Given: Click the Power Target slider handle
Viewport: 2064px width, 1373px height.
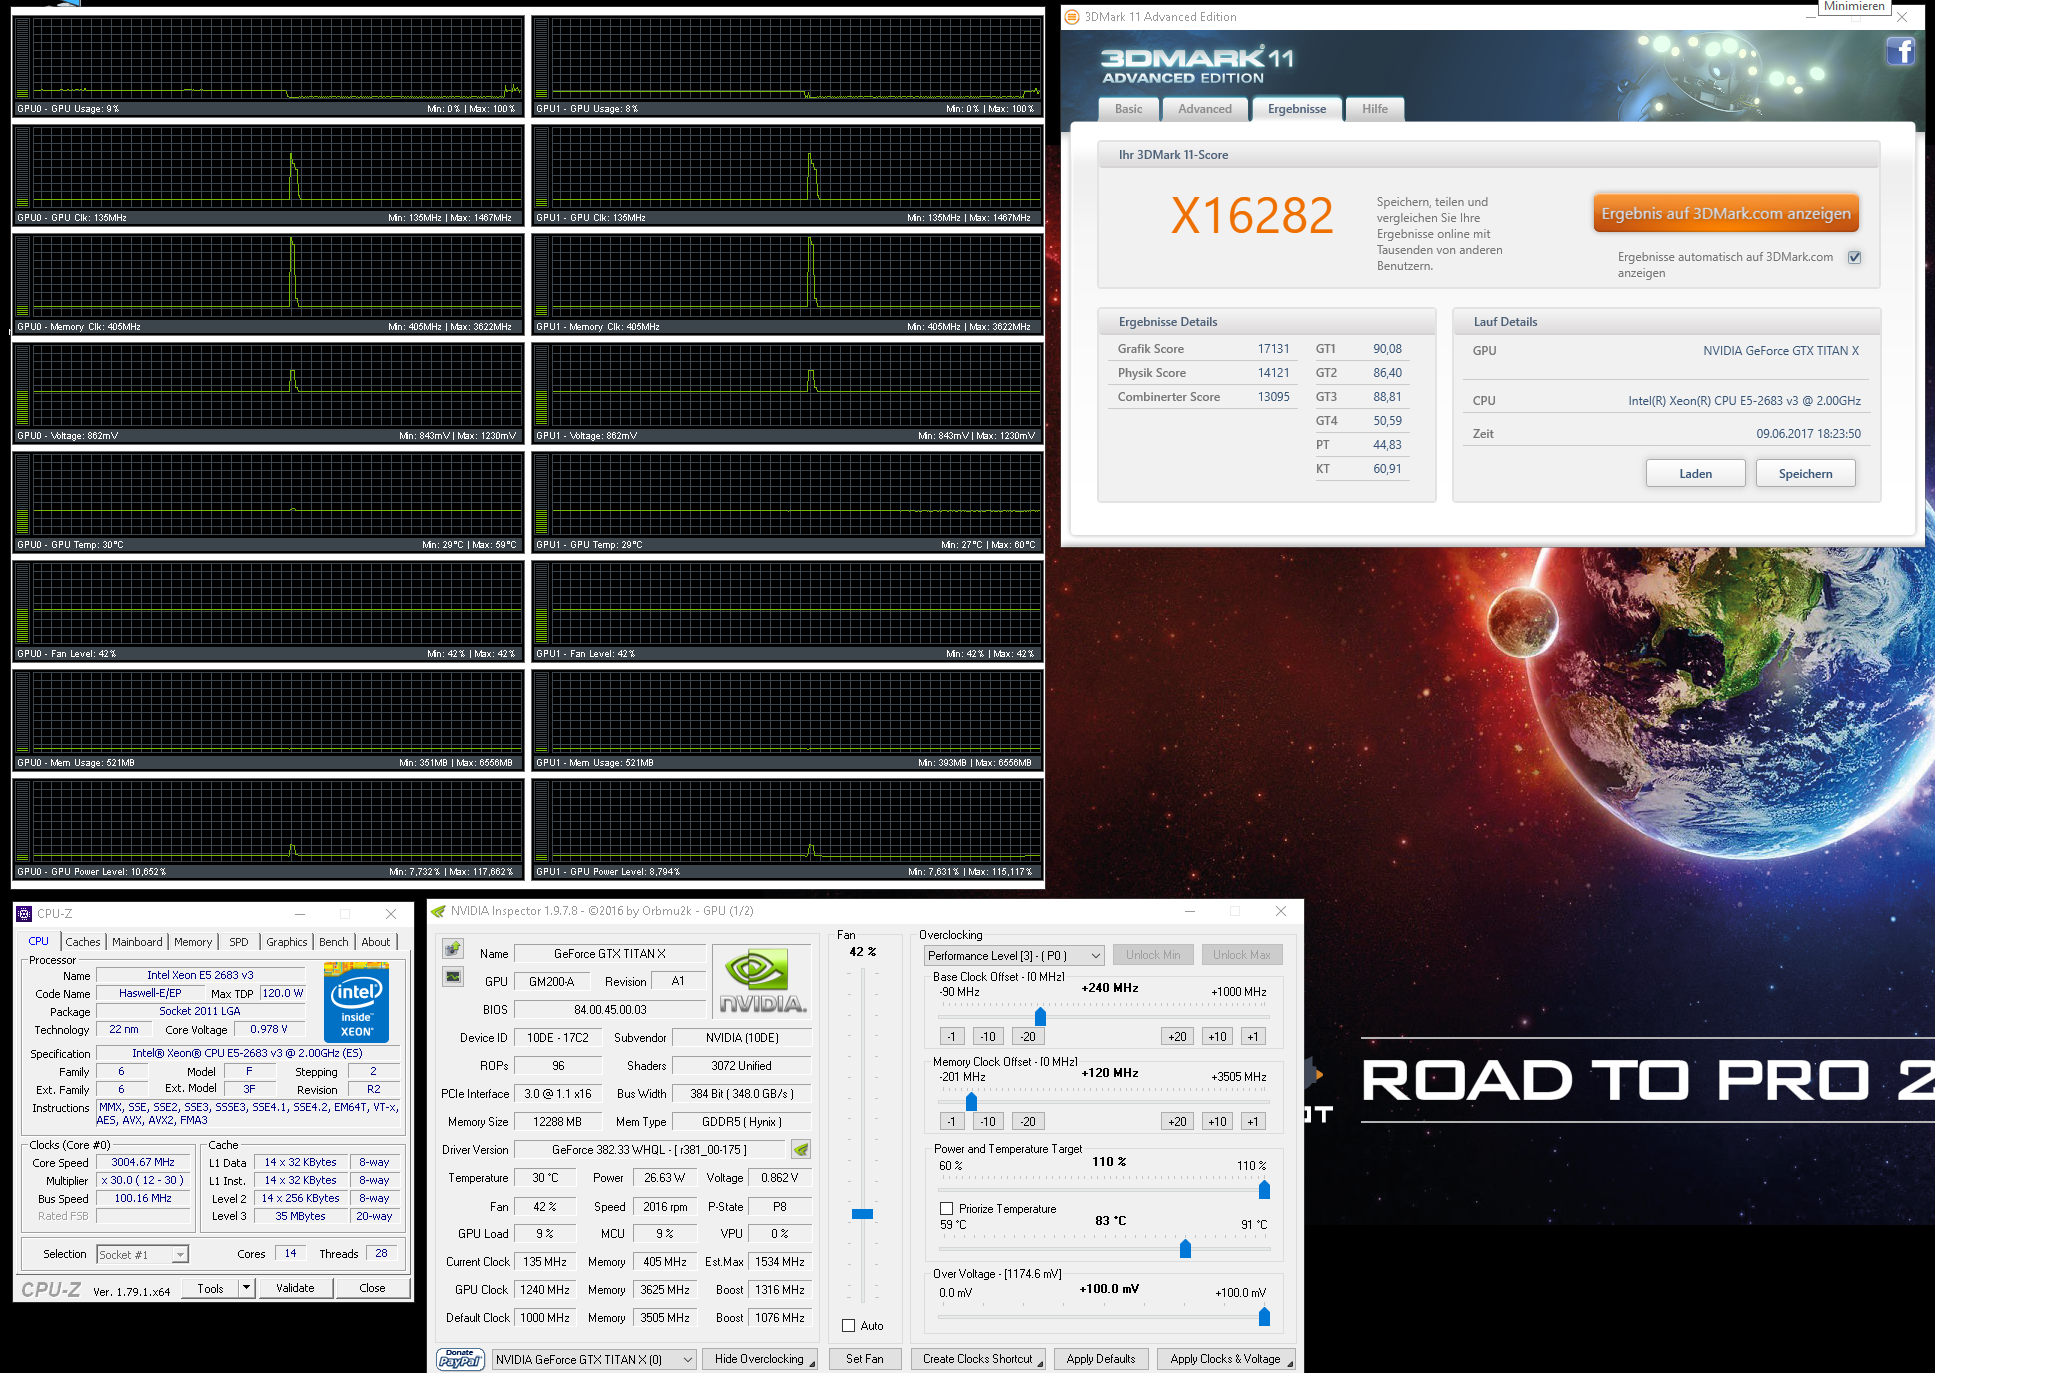Looking at the screenshot, I should click(1264, 1189).
